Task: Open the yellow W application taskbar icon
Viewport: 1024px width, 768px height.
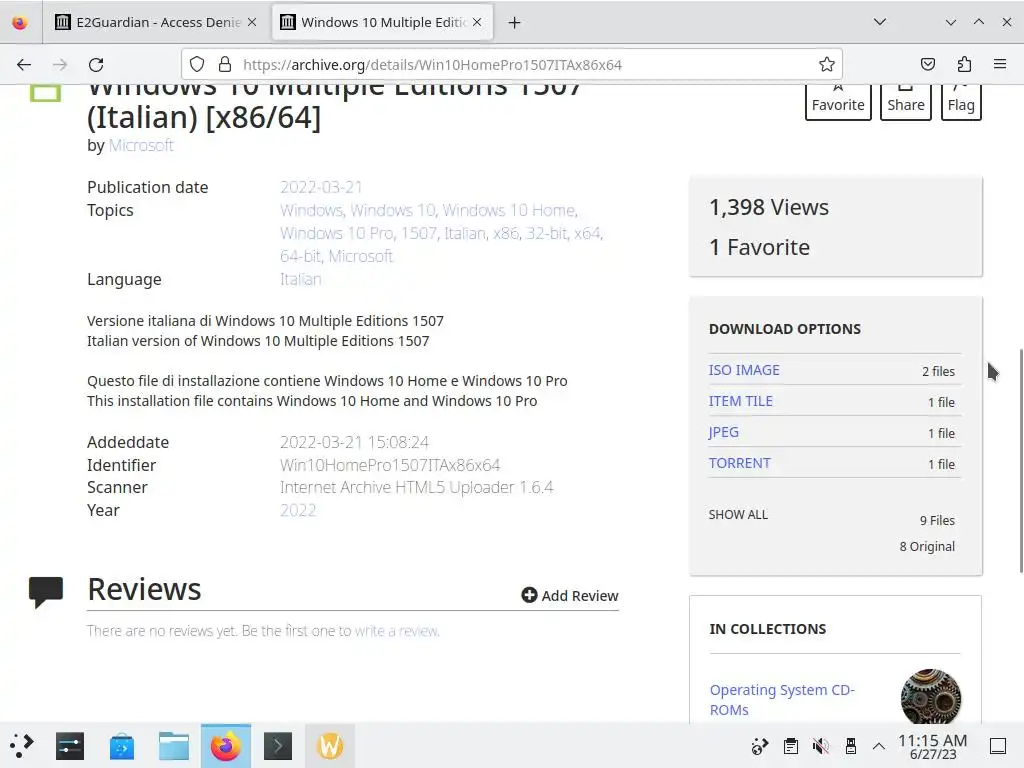Action: point(330,746)
